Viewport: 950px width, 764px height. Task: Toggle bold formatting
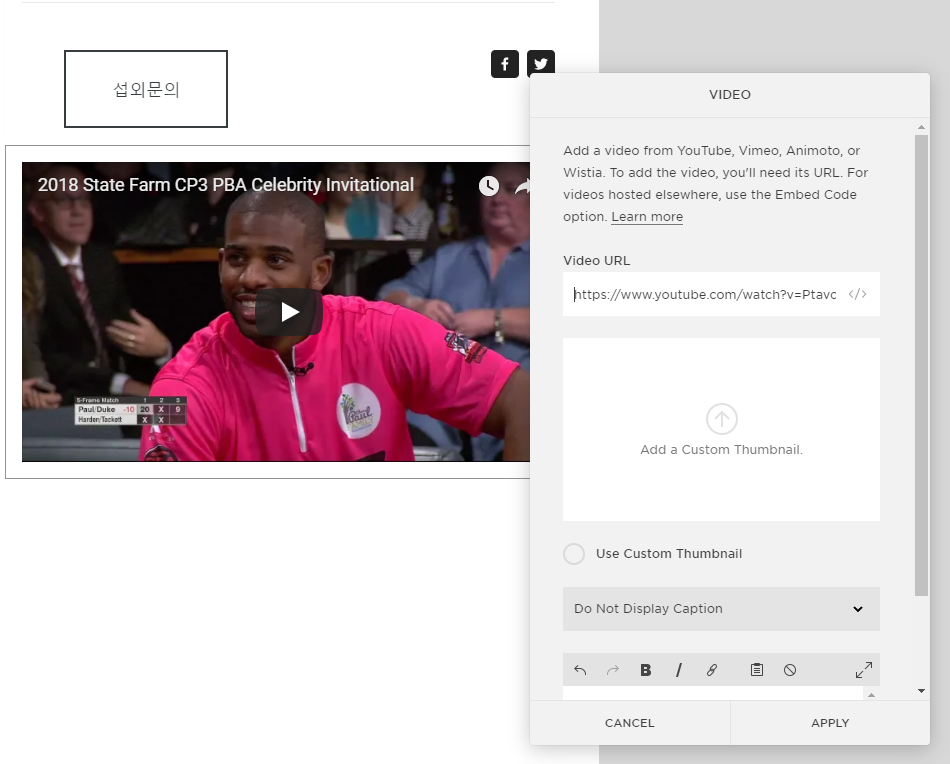pyautogui.click(x=646, y=670)
